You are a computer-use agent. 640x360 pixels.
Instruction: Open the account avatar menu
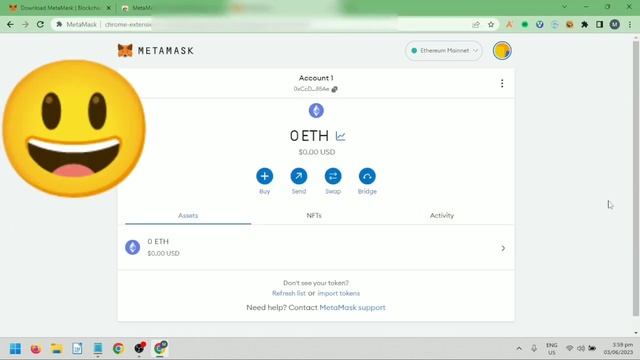tap(502, 51)
